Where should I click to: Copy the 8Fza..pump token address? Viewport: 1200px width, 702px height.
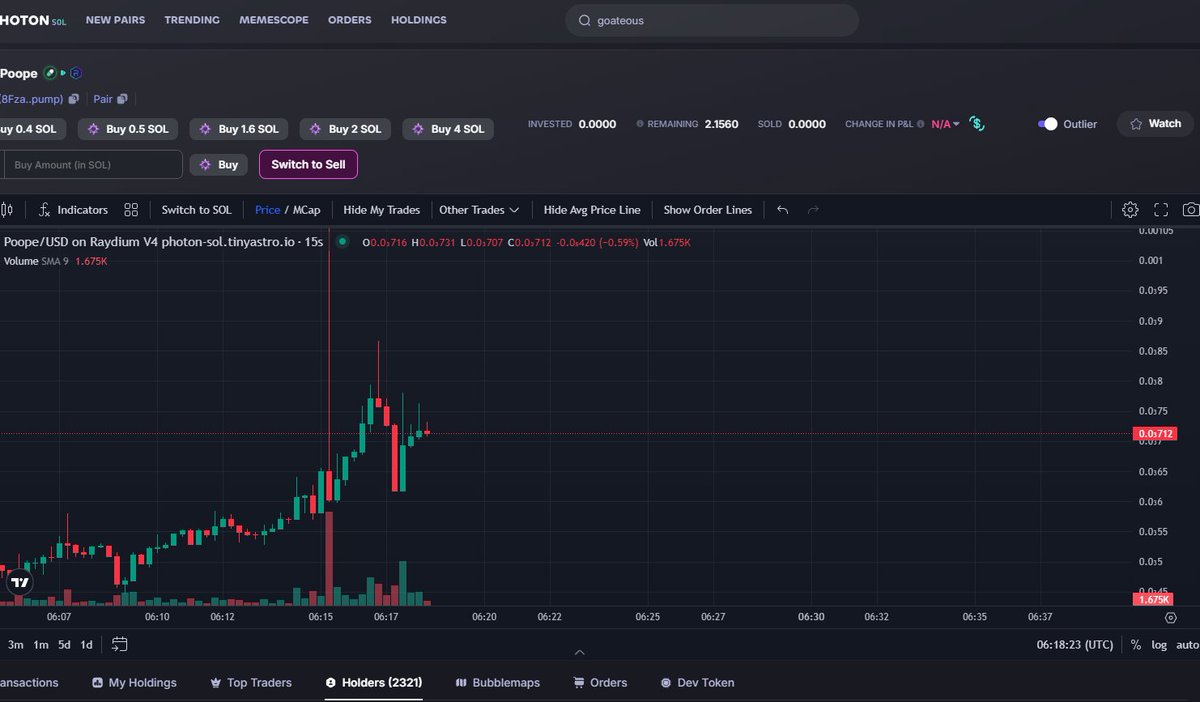pos(74,99)
